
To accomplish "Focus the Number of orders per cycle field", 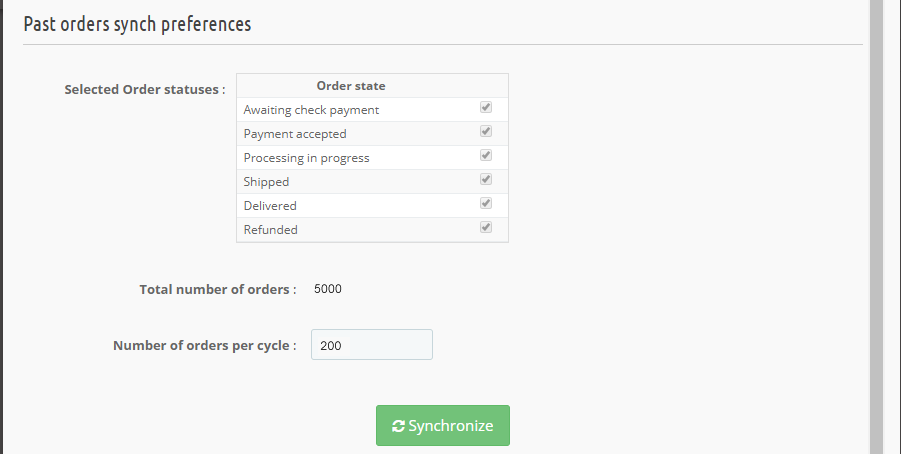I will click(x=372, y=345).
